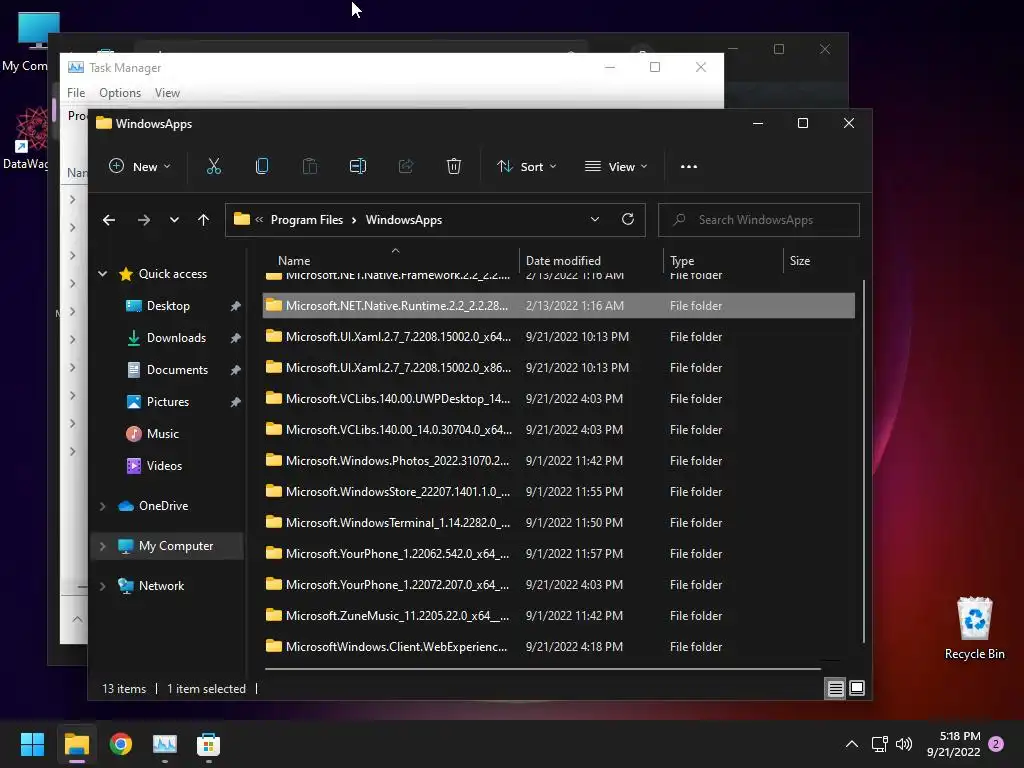The height and width of the screenshot is (768, 1024).
Task: Select Microsoft.WindowsTerminal_1.14.2282.0 folder
Action: click(558, 522)
